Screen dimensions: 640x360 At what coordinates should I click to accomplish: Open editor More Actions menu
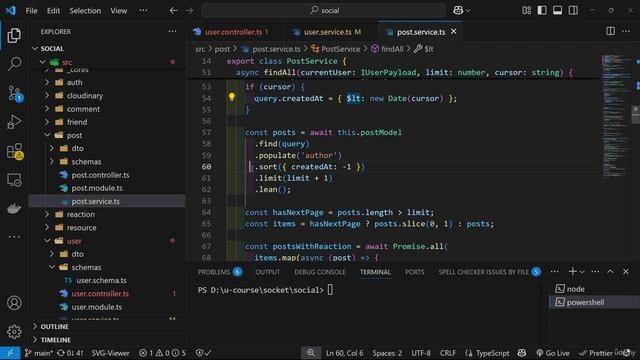click(x=626, y=31)
